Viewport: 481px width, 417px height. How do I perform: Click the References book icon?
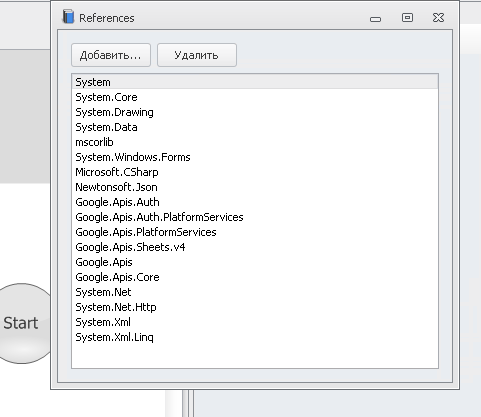(68, 17)
